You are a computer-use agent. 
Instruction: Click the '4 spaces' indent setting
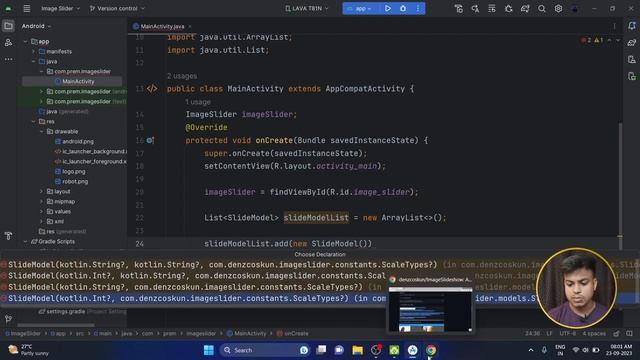click(594, 333)
